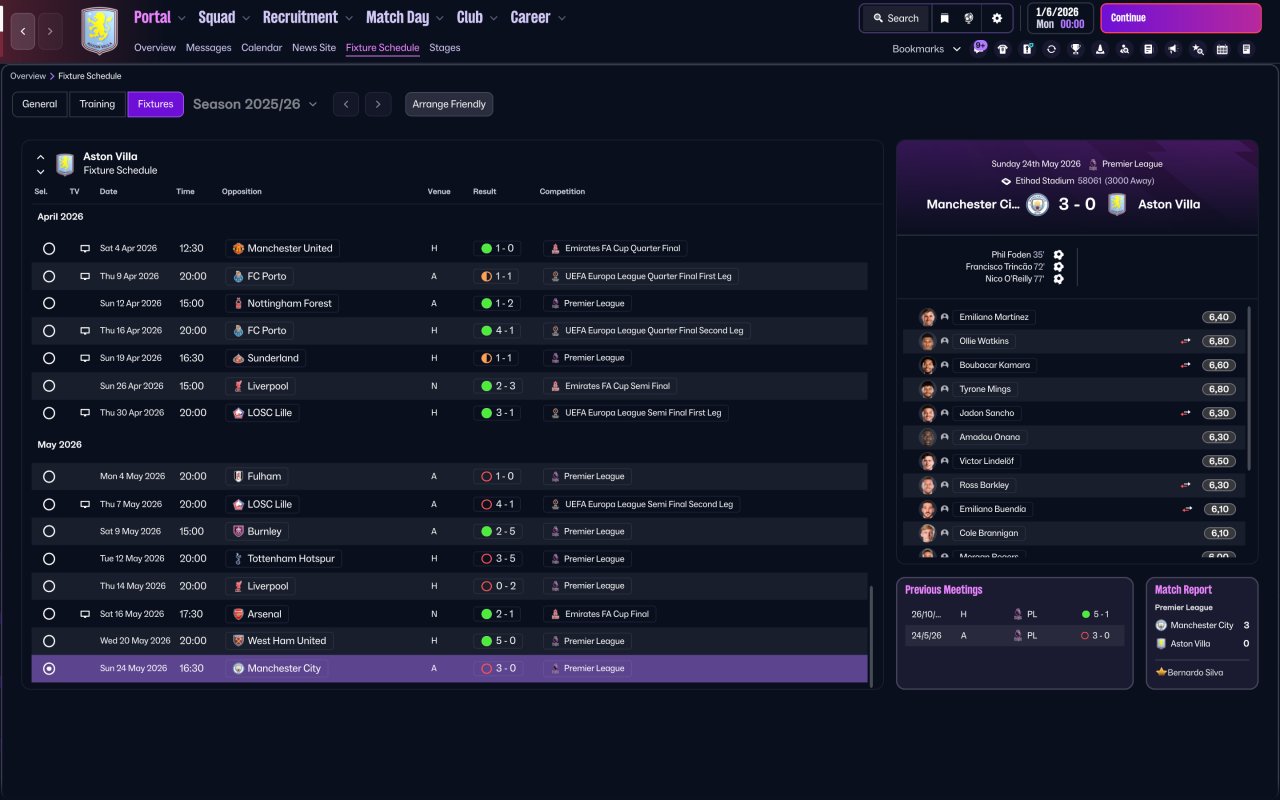Open the world globe icon in top bar
Screen dimensions: 1280x800
970,18
